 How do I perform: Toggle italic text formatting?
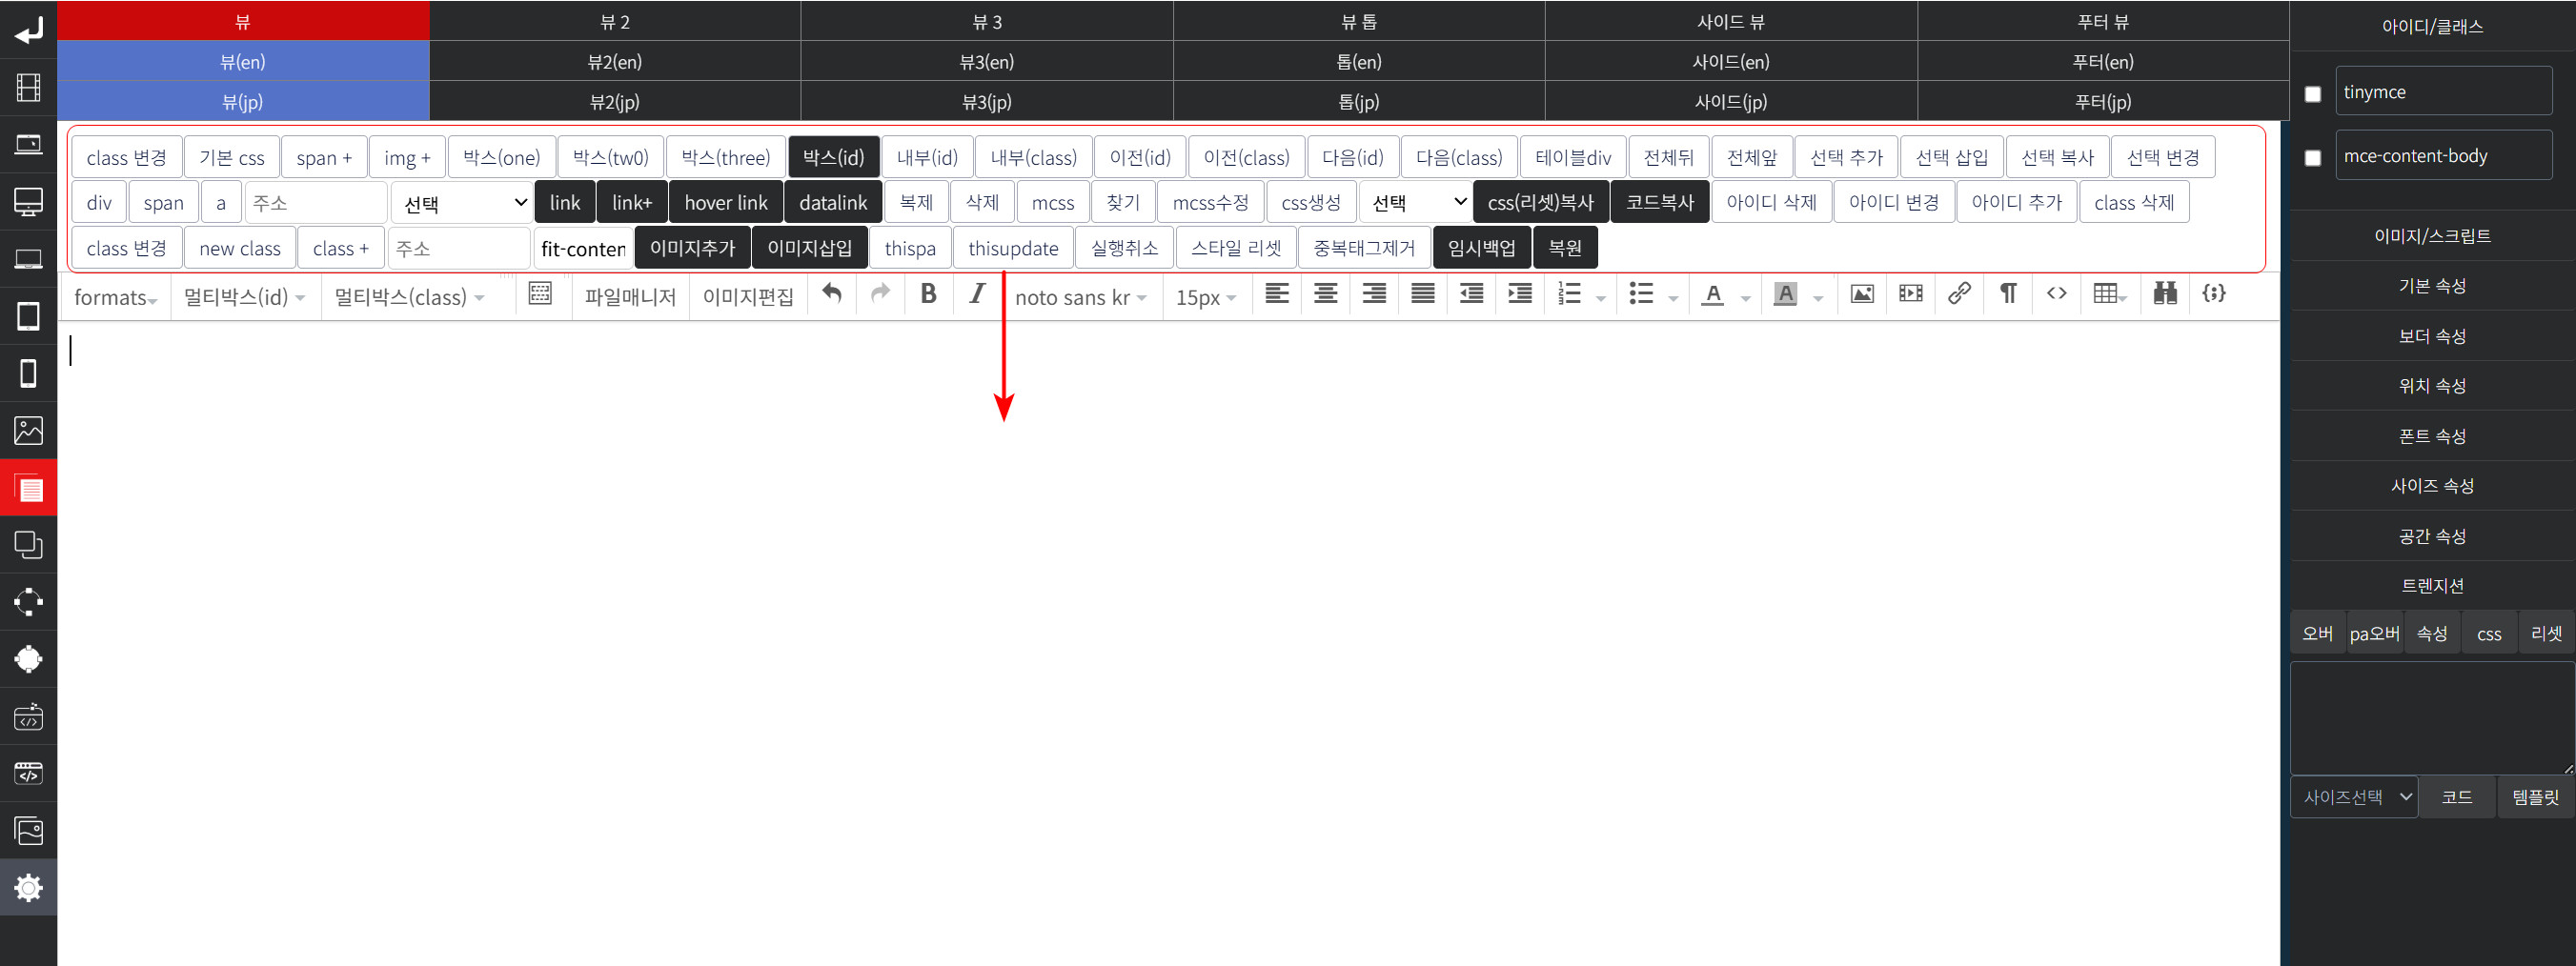[x=977, y=294]
